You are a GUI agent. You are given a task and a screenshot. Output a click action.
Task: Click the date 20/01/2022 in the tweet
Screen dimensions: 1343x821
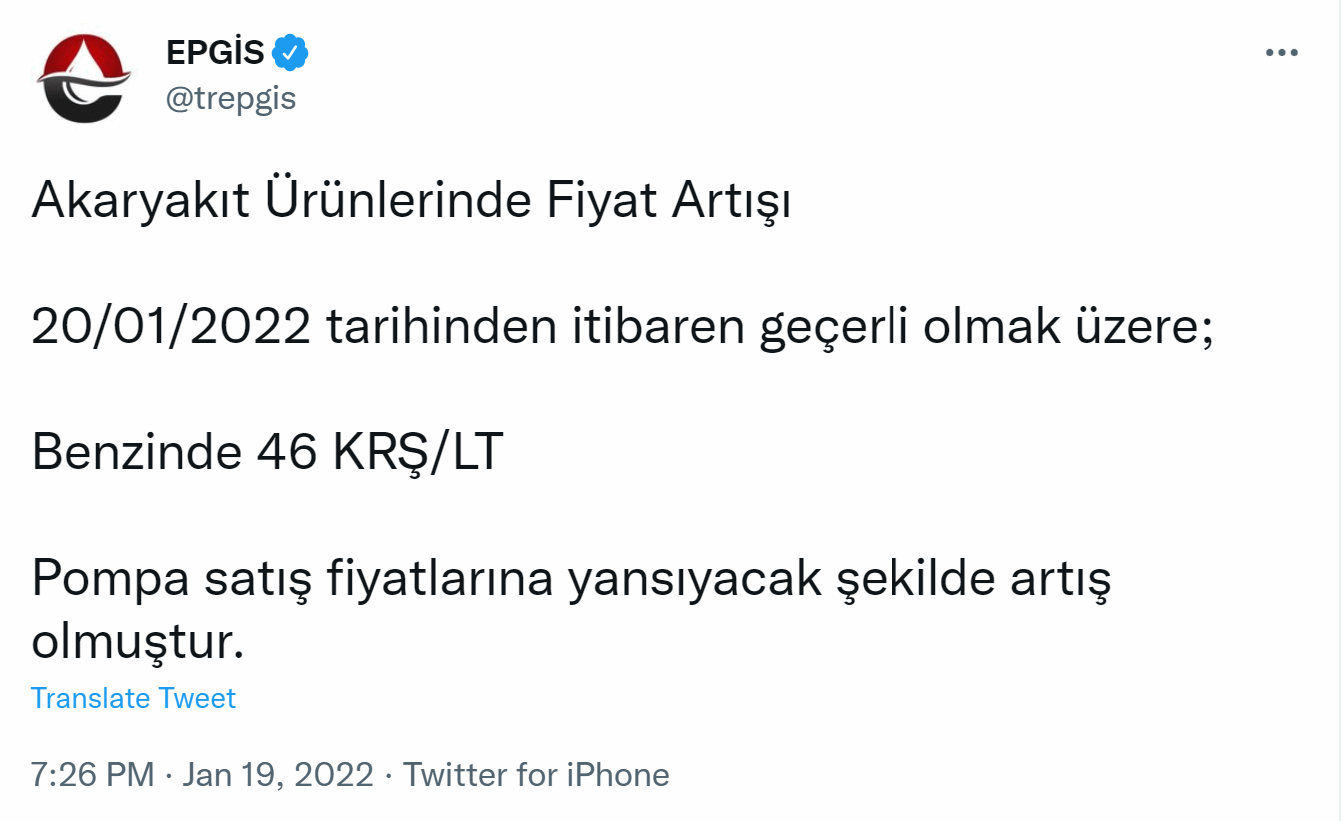(x=171, y=328)
